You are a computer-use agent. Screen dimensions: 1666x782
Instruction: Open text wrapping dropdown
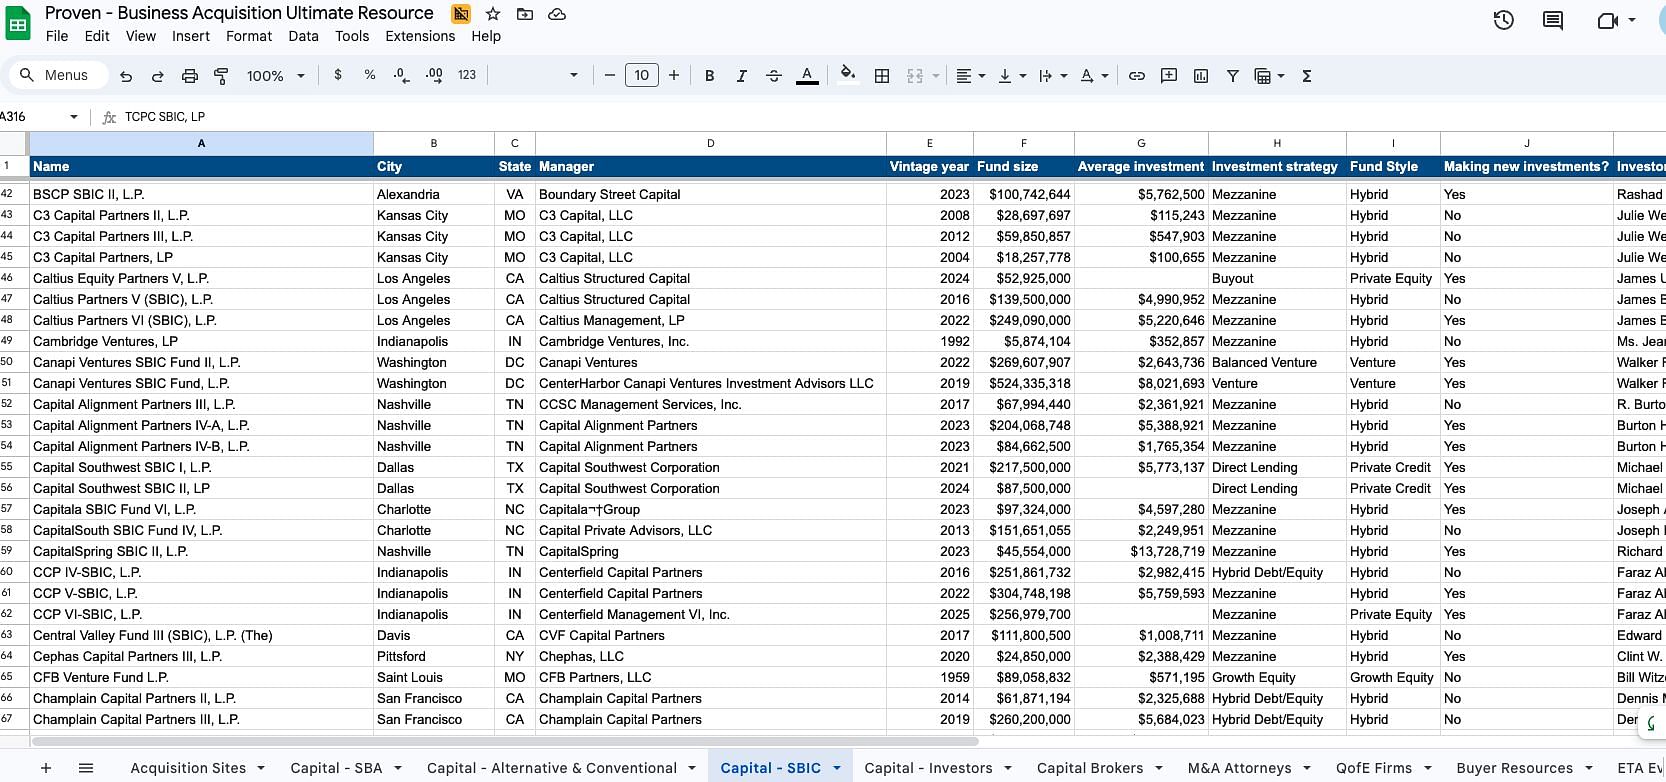click(1053, 76)
